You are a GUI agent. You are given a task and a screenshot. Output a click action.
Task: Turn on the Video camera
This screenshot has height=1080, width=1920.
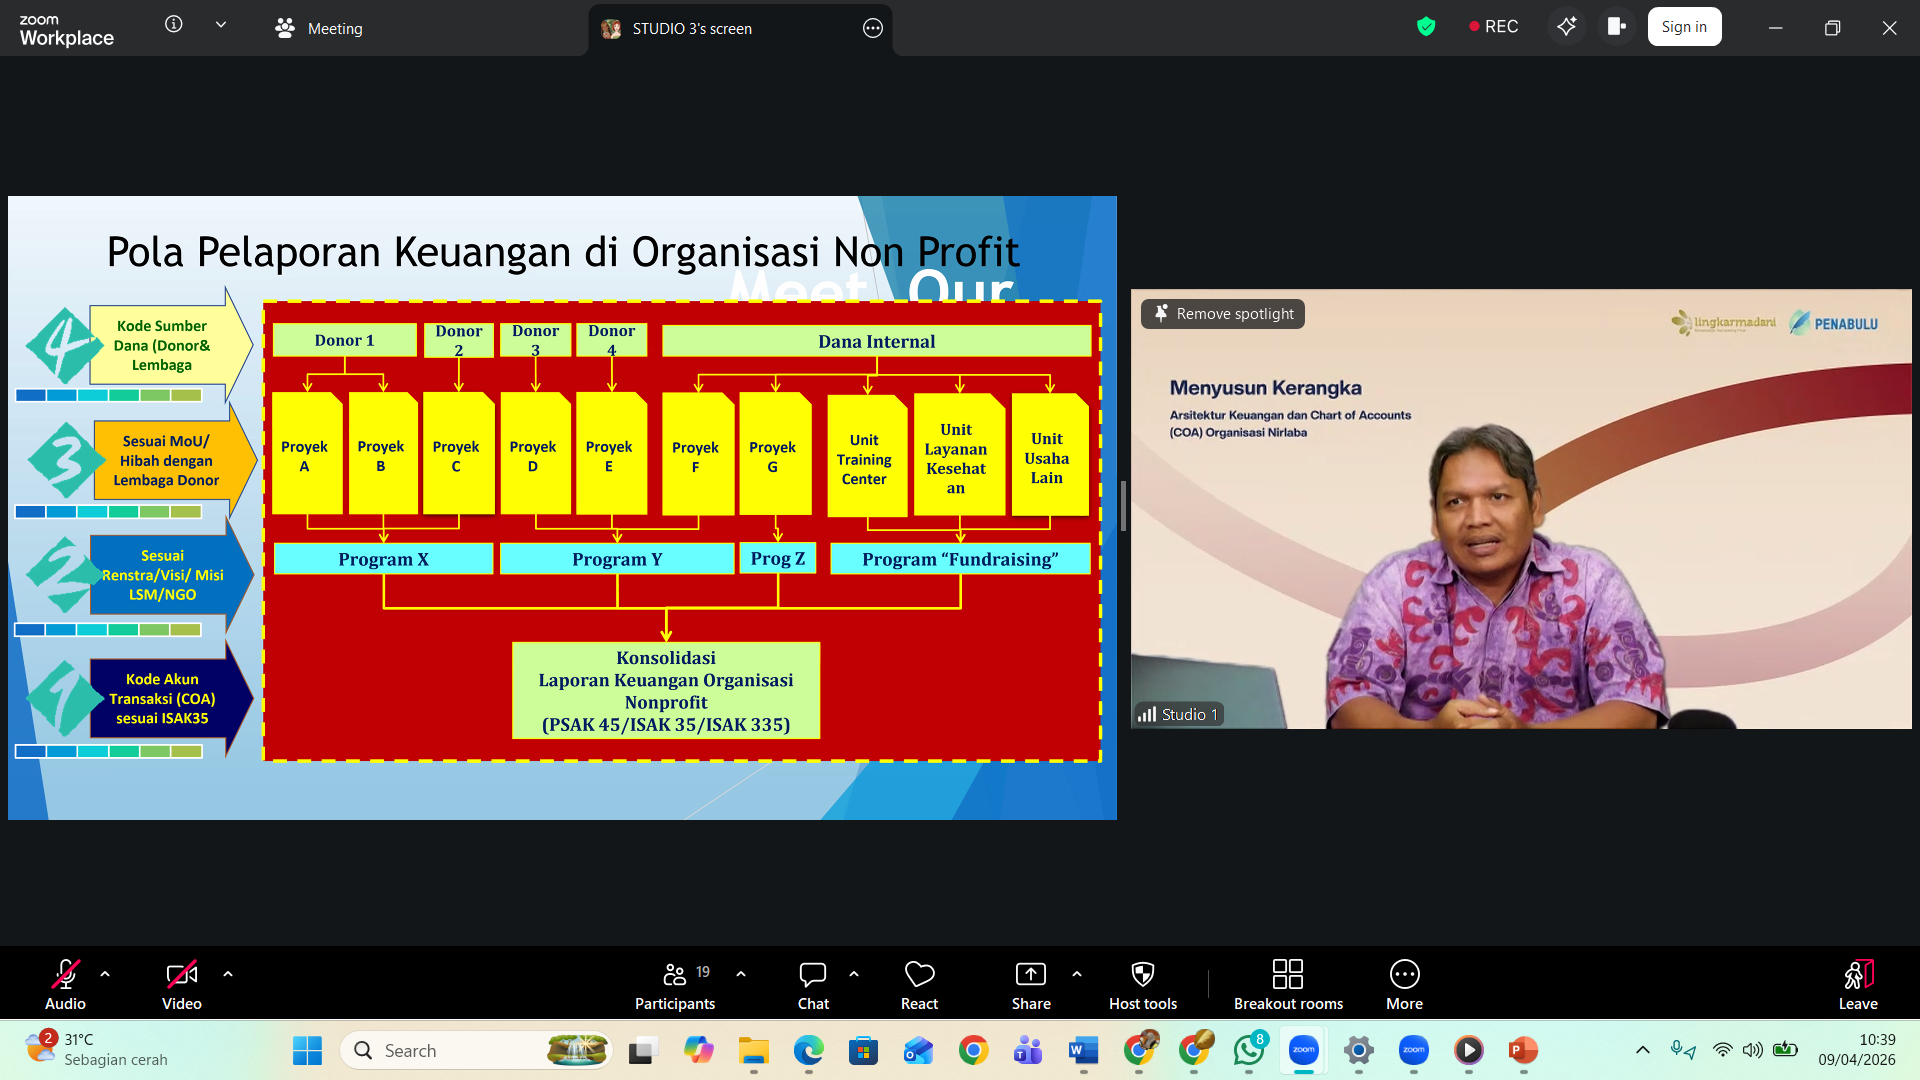click(181, 985)
